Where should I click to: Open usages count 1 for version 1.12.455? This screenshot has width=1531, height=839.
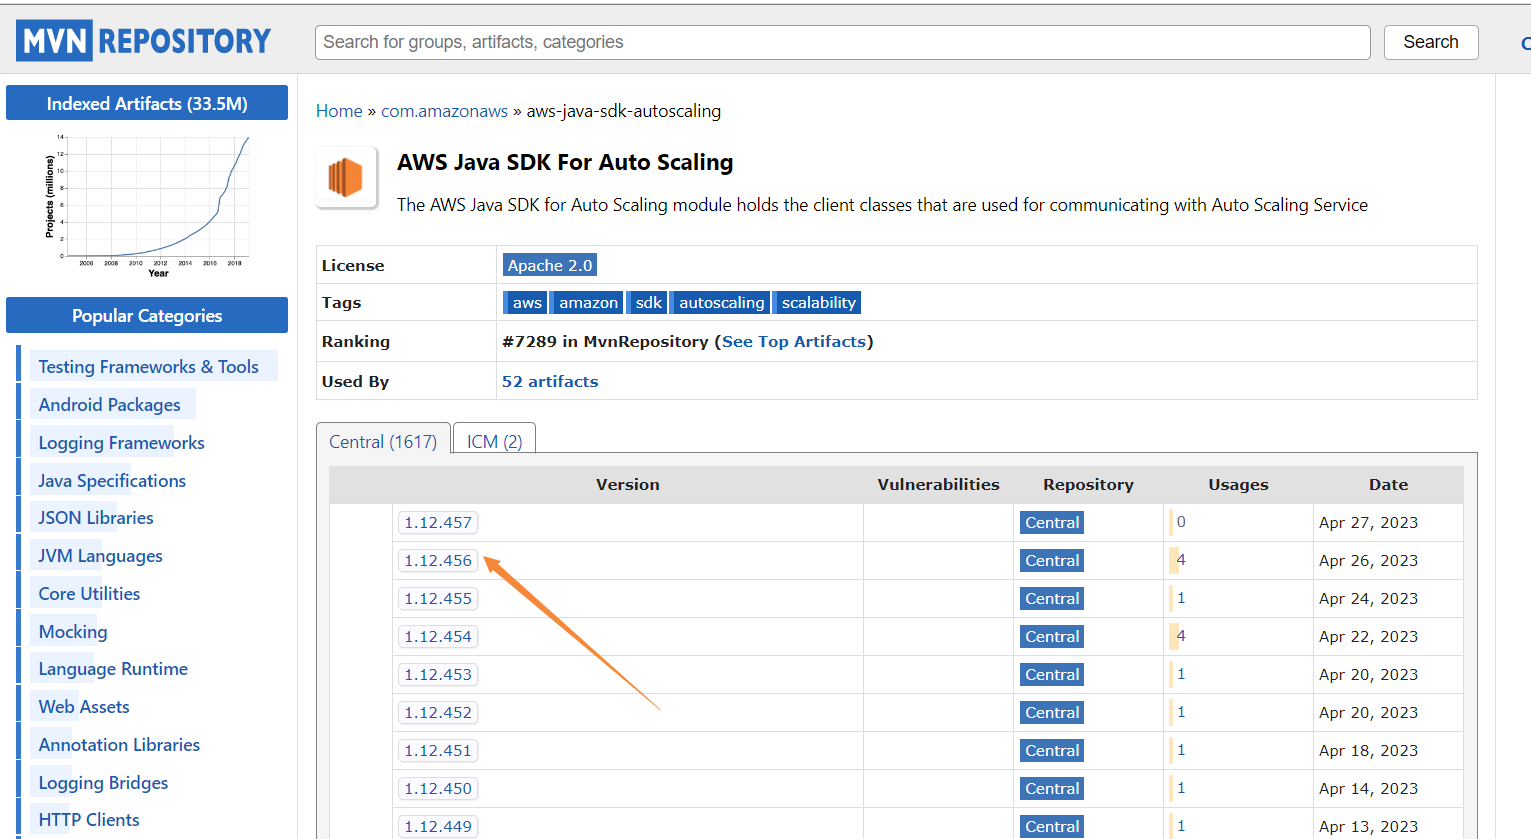click(1181, 598)
